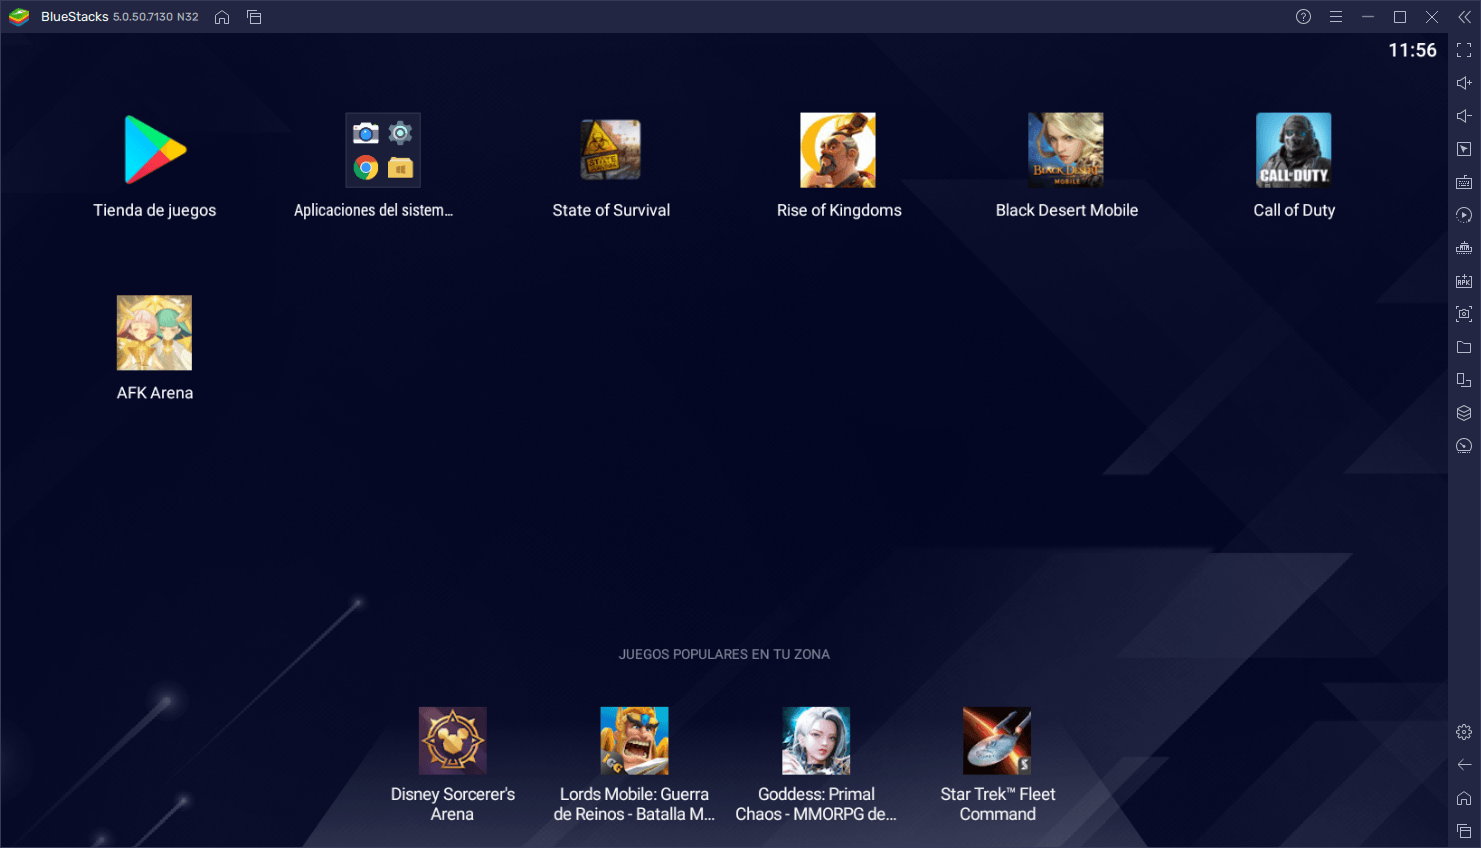The height and width of the screenshot is (848, 1481).
Task: Click the Install APK sidebar icon
Action: (1464, 281)
